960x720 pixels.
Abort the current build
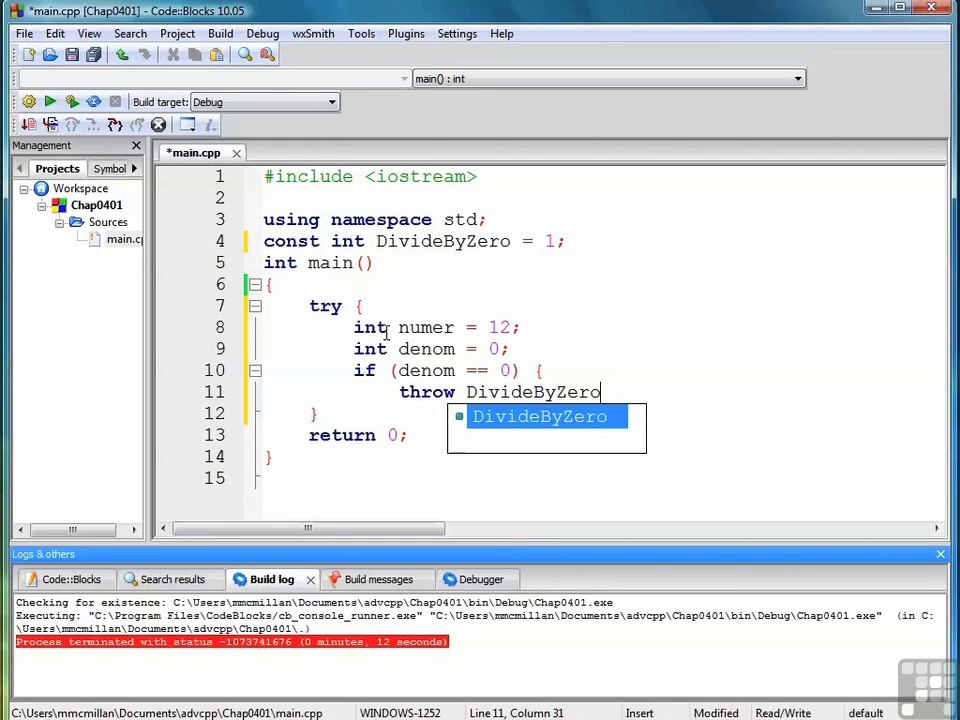[115, 102]
